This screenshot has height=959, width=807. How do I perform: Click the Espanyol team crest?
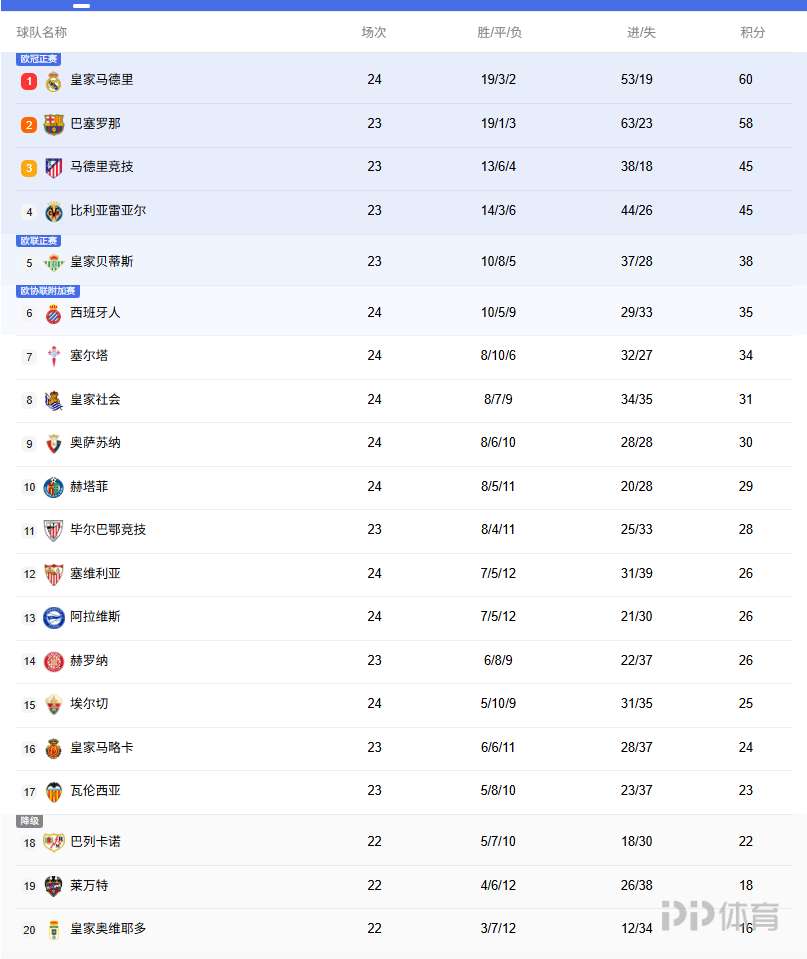[54, 313]
